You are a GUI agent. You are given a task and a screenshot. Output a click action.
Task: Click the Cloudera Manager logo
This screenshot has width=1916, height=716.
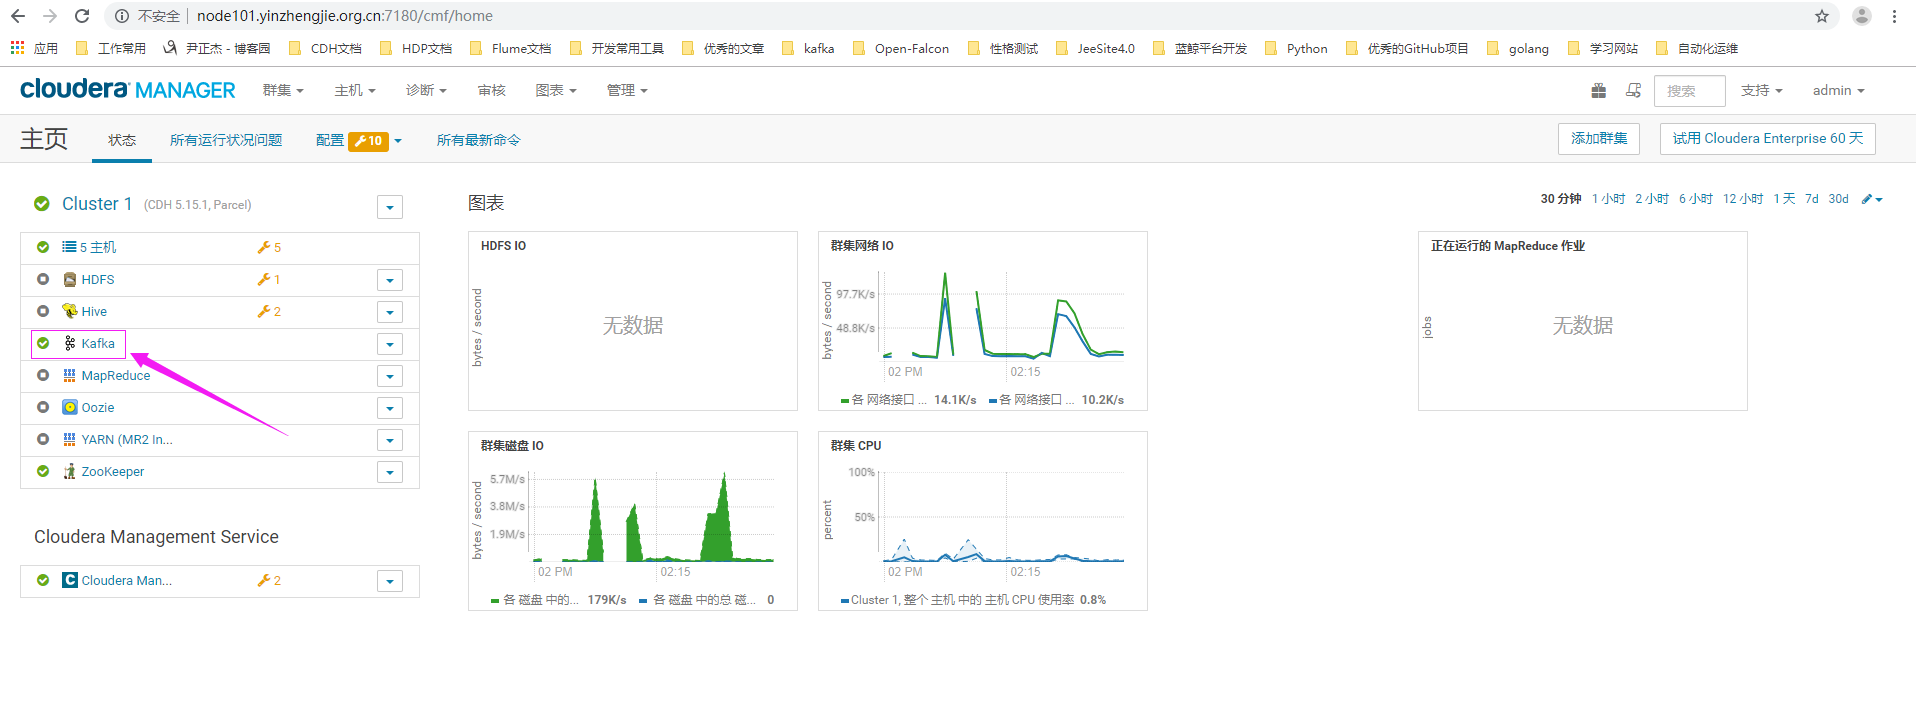click(128, 90)
